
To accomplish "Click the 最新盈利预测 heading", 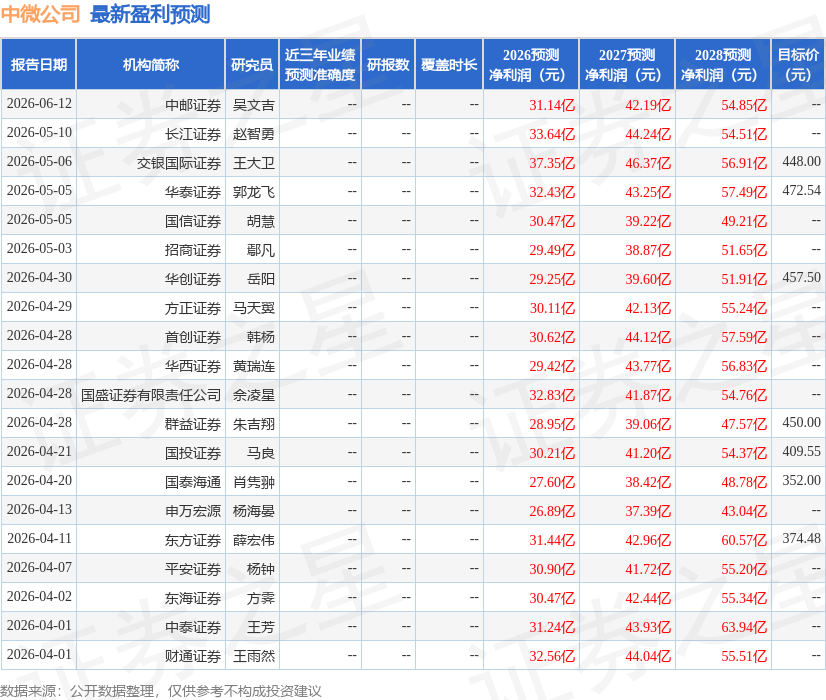I will click(150, 14).
